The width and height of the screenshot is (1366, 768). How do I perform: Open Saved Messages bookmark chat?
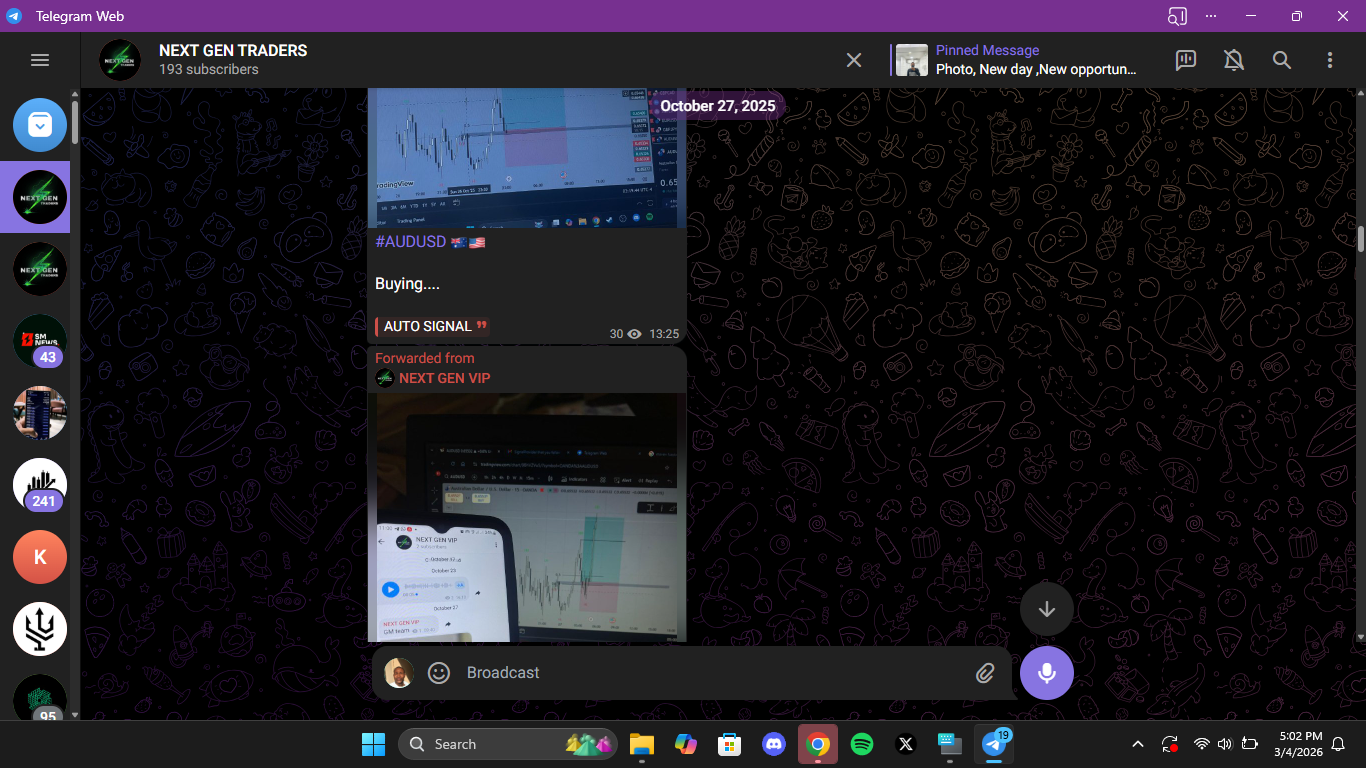[40, 125]
